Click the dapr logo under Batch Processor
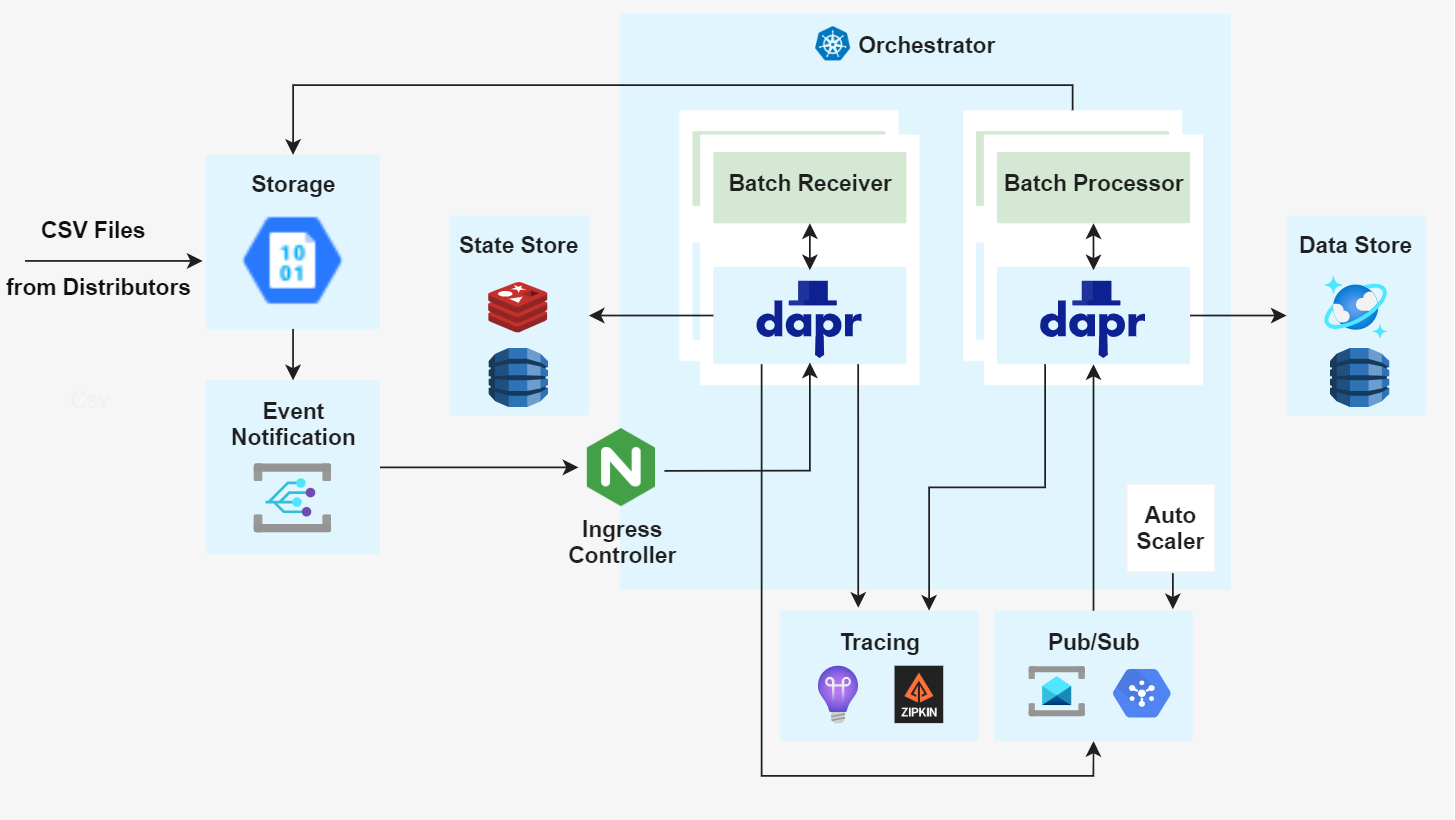This screenshot has width=1455, height=820. [x=1093, y=318]
